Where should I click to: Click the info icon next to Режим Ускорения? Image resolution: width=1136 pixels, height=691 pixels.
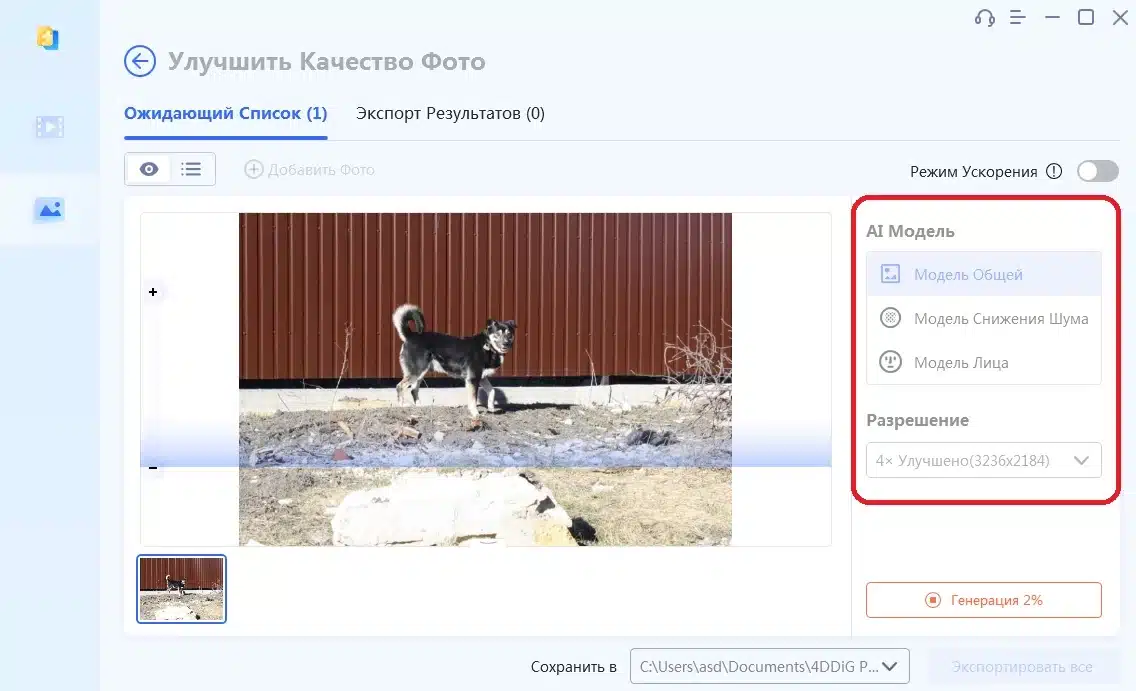click(1053, 171)
